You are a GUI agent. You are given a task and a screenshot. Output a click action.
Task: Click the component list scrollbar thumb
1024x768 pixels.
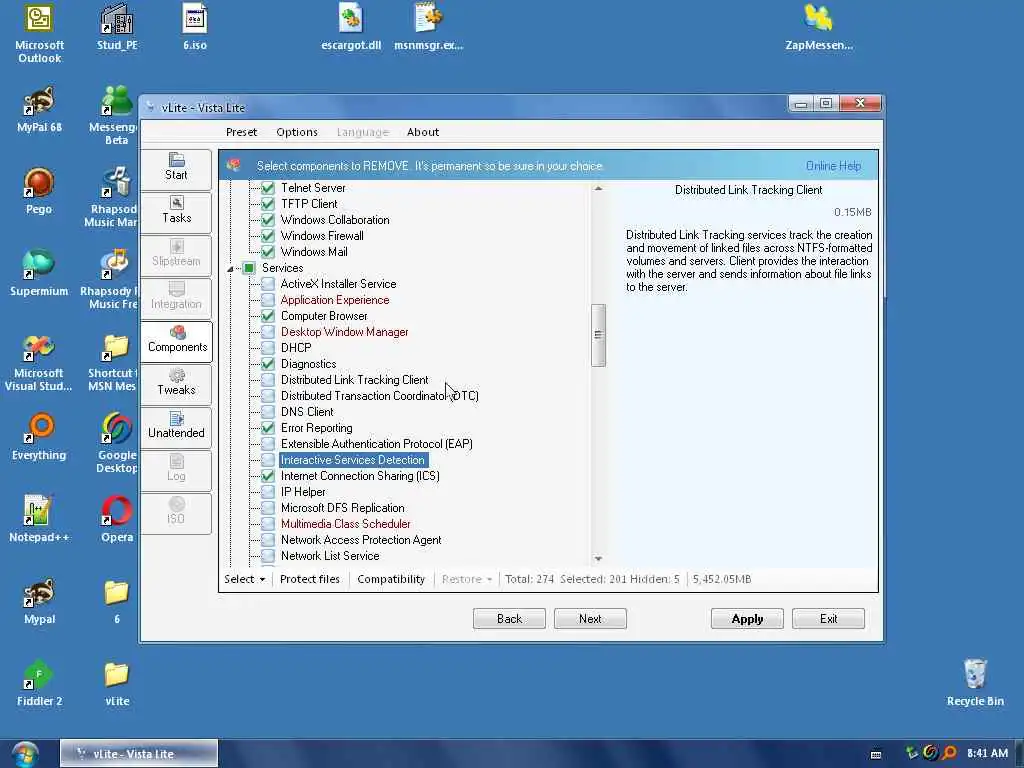click(598, 336)
